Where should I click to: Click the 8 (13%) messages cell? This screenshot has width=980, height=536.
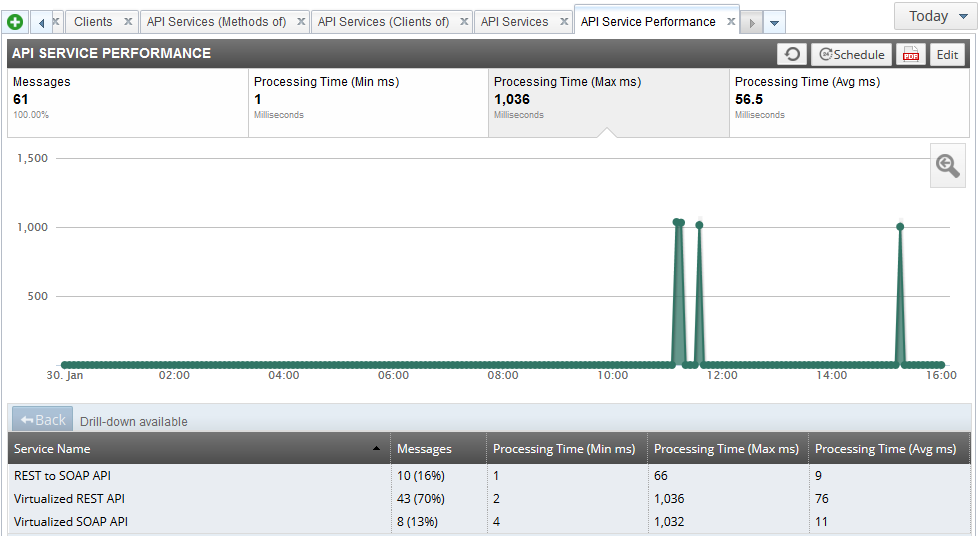point(418,522)
